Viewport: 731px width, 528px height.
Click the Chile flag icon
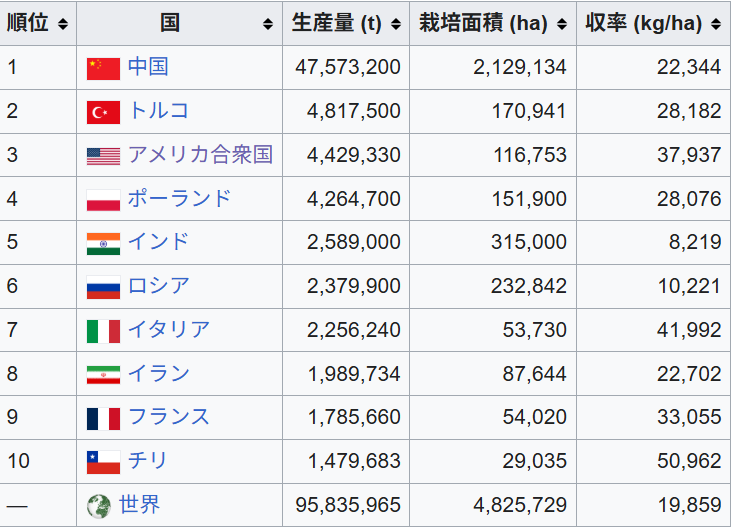click(x=103, y=462)
